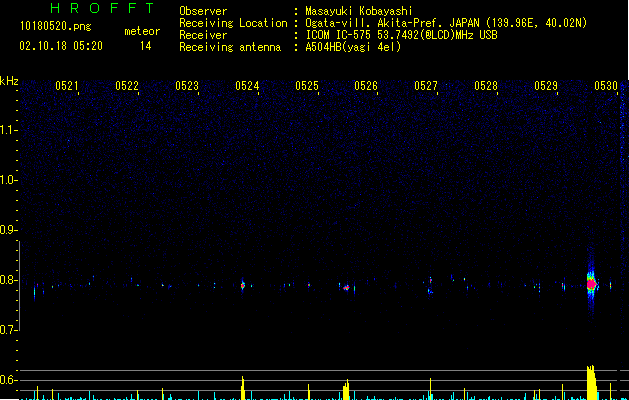Click the 0.9 kHz axis label
The height and width of the screenshot is (400, 629).
[8, 230]
